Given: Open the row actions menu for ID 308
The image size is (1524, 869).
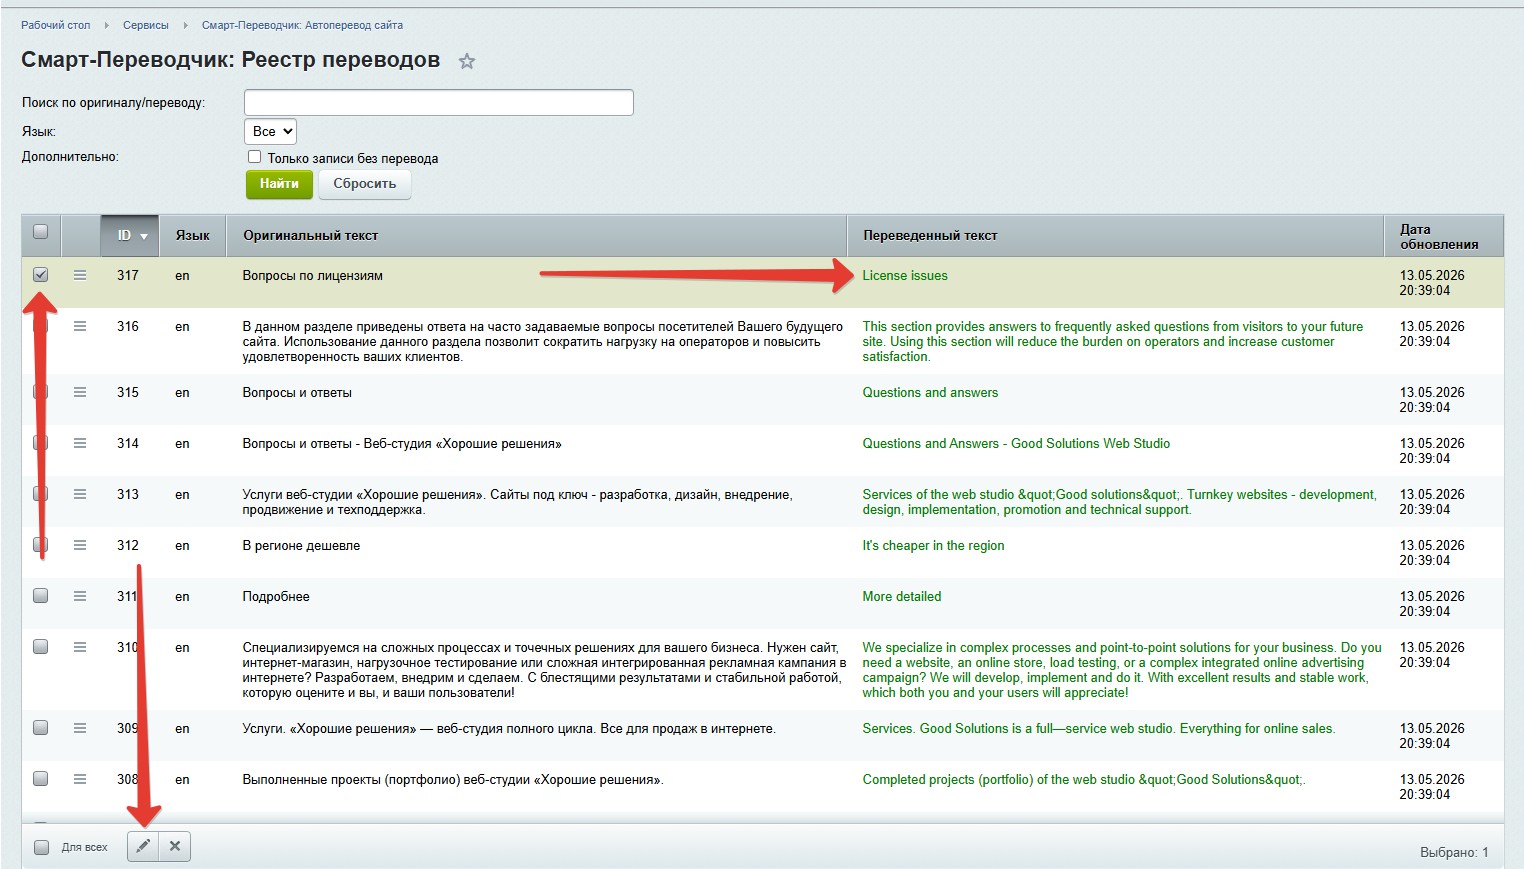Looking at the screenshot, I should [x=80, y=779].
